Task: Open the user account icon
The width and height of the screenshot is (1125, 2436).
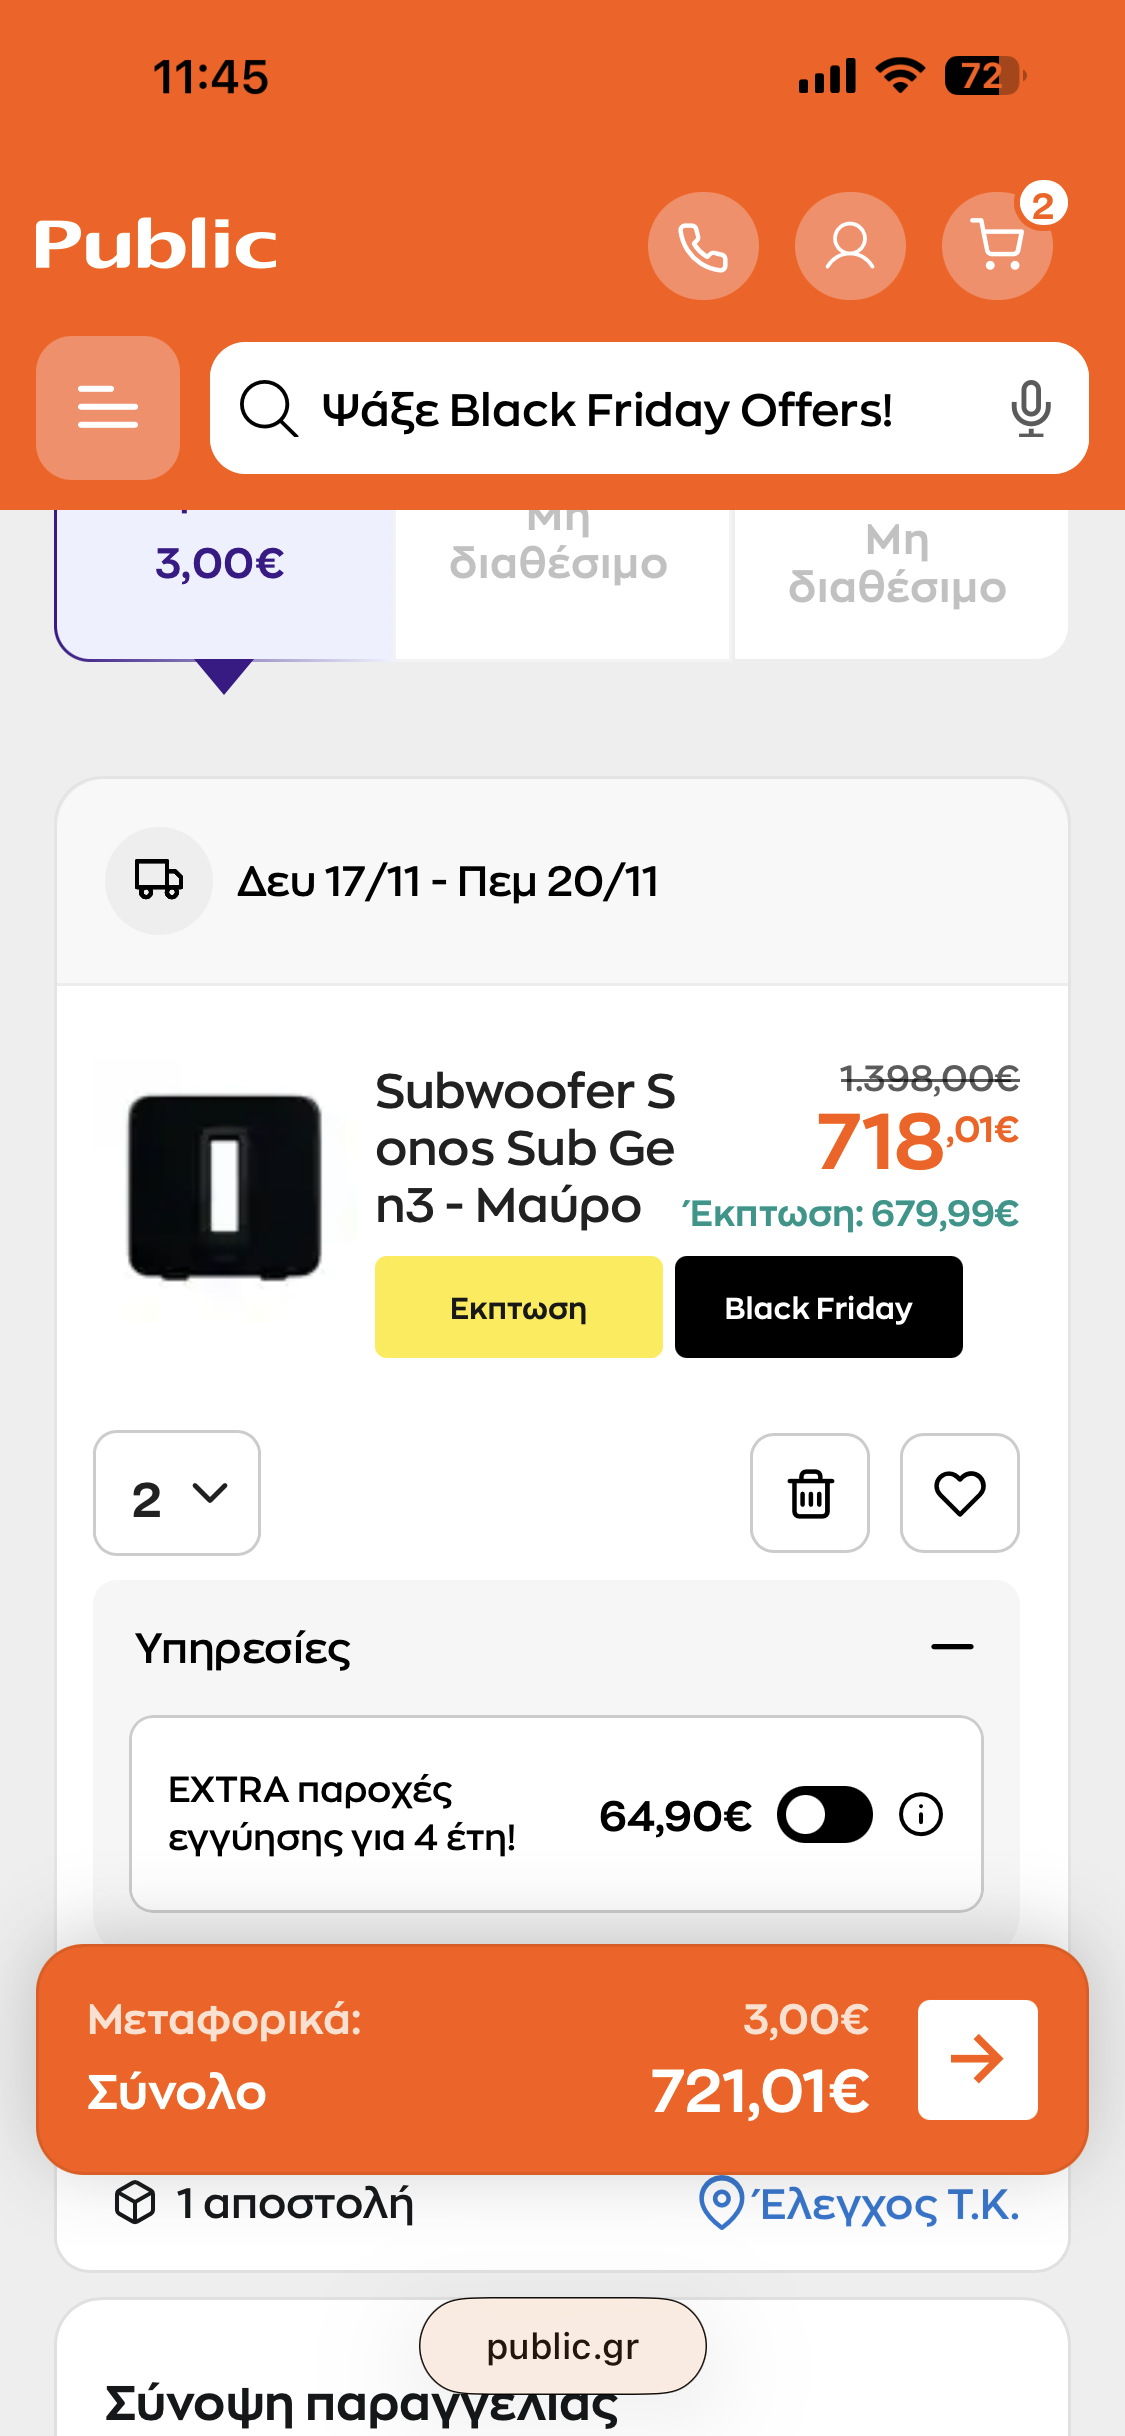Action: pos(850,246)
